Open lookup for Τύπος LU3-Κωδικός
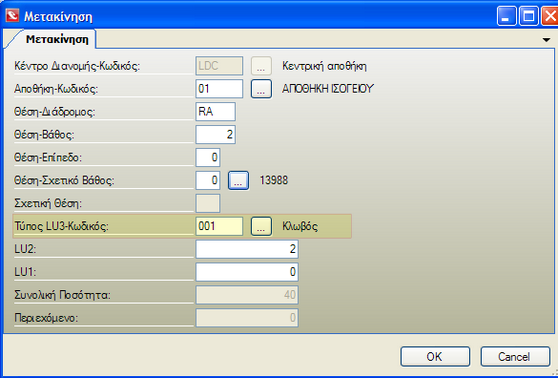The height and width of the screenshot is (378, 558). (261, 226)
